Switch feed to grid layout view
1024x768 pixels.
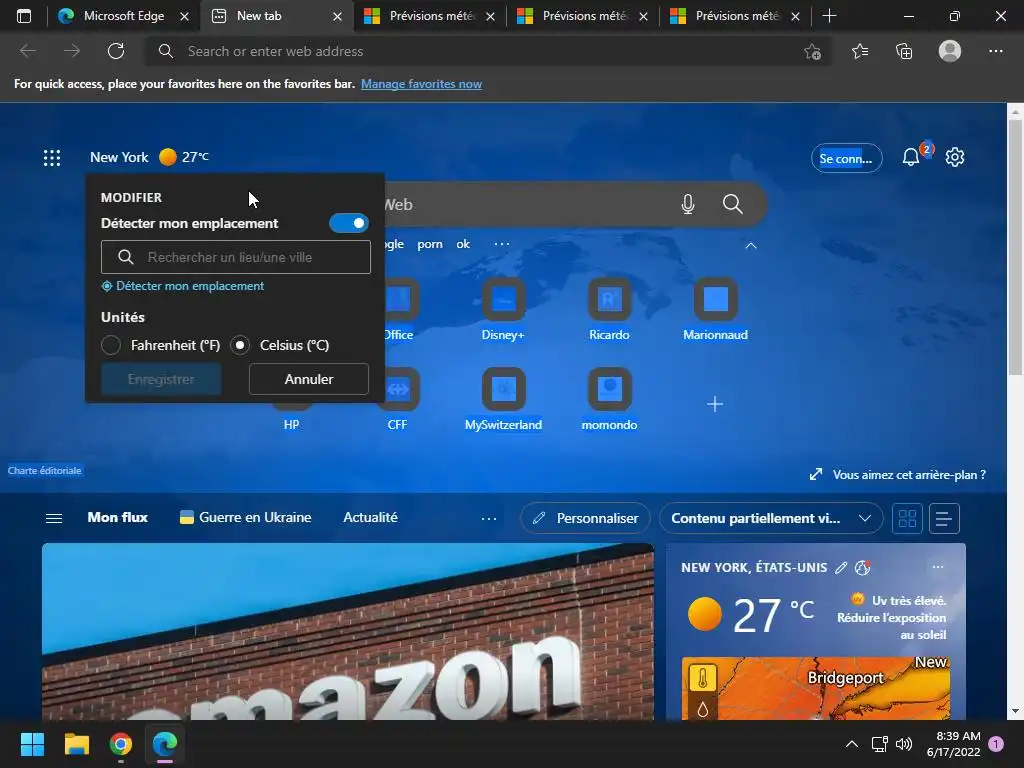tap(907, 519)
